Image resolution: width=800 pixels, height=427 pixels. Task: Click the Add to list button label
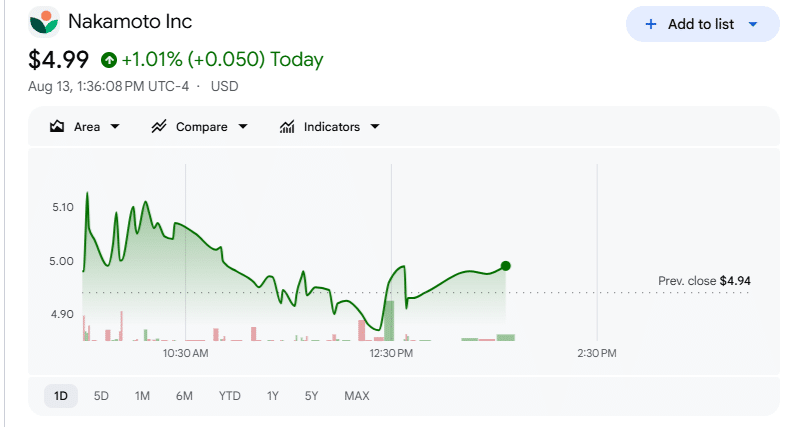coord(701,24)
